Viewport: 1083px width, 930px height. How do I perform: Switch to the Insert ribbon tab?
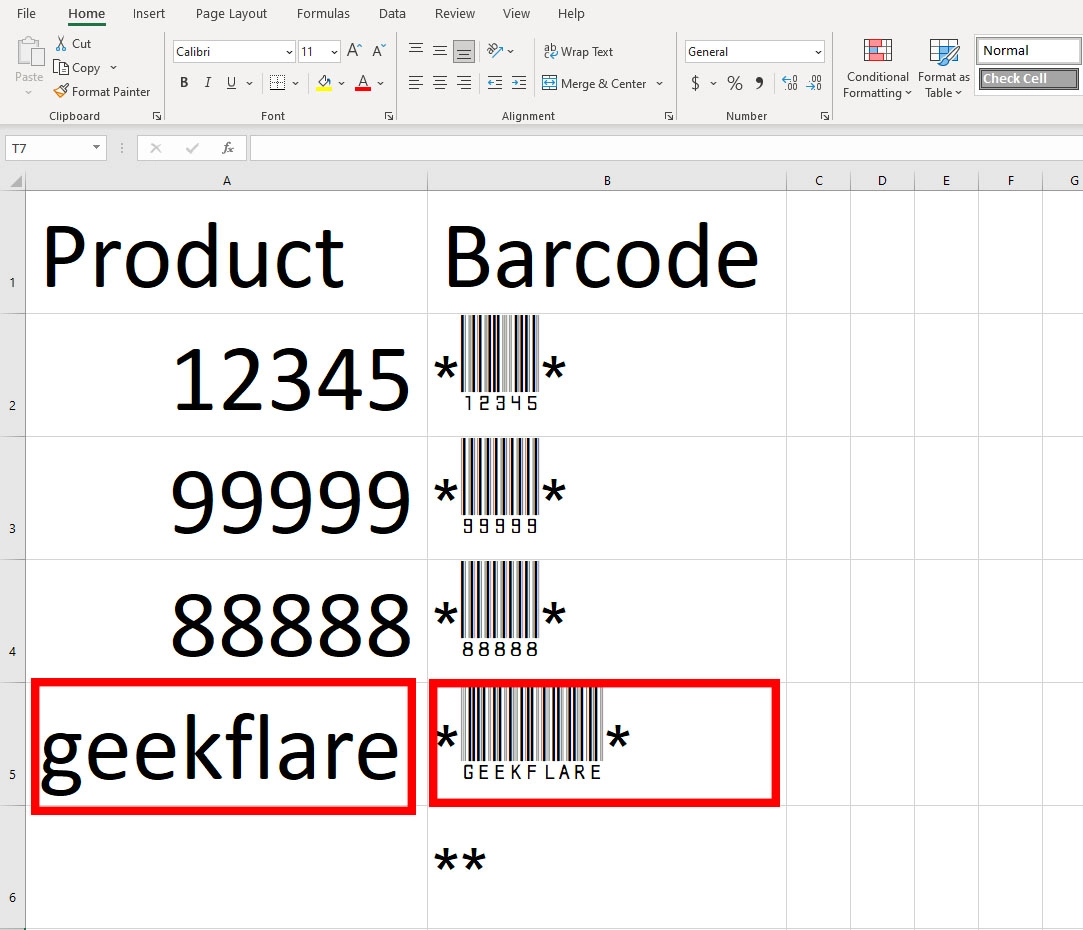[x=148, y=13]
